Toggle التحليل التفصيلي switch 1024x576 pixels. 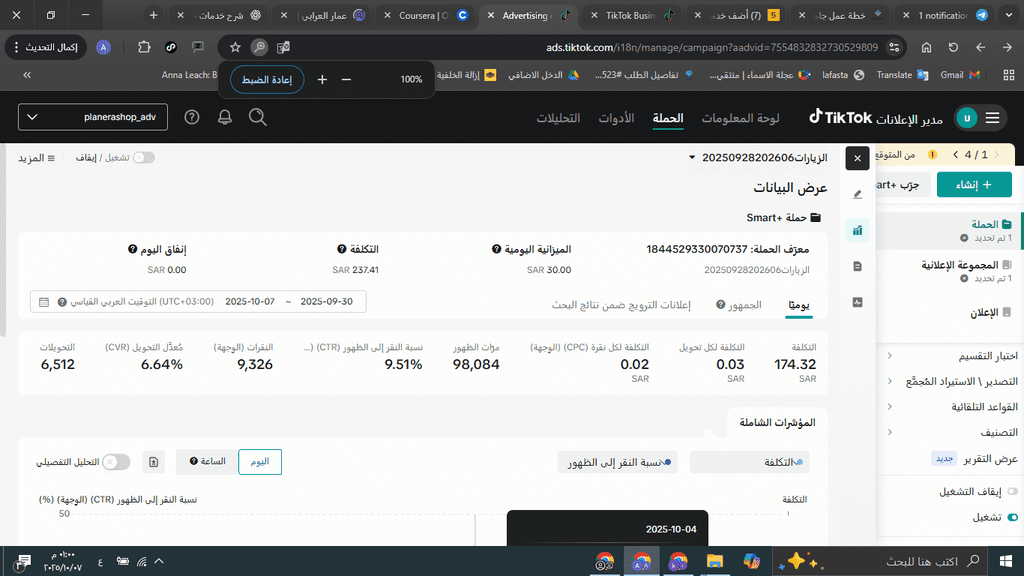click(116, 462)
